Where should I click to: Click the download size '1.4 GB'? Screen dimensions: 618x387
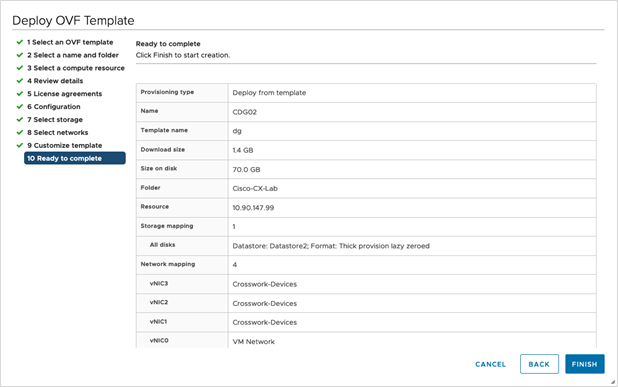click(243, 150)
